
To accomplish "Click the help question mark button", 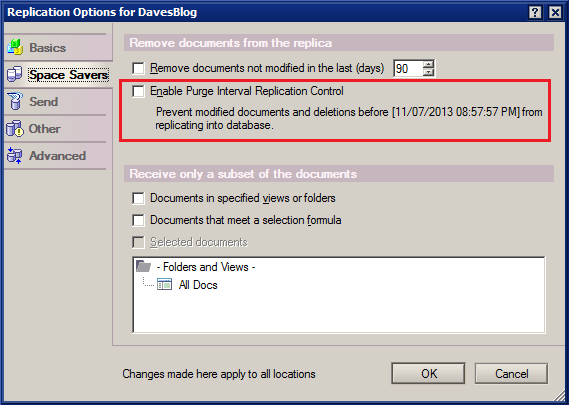I will [x=535, y=12].
